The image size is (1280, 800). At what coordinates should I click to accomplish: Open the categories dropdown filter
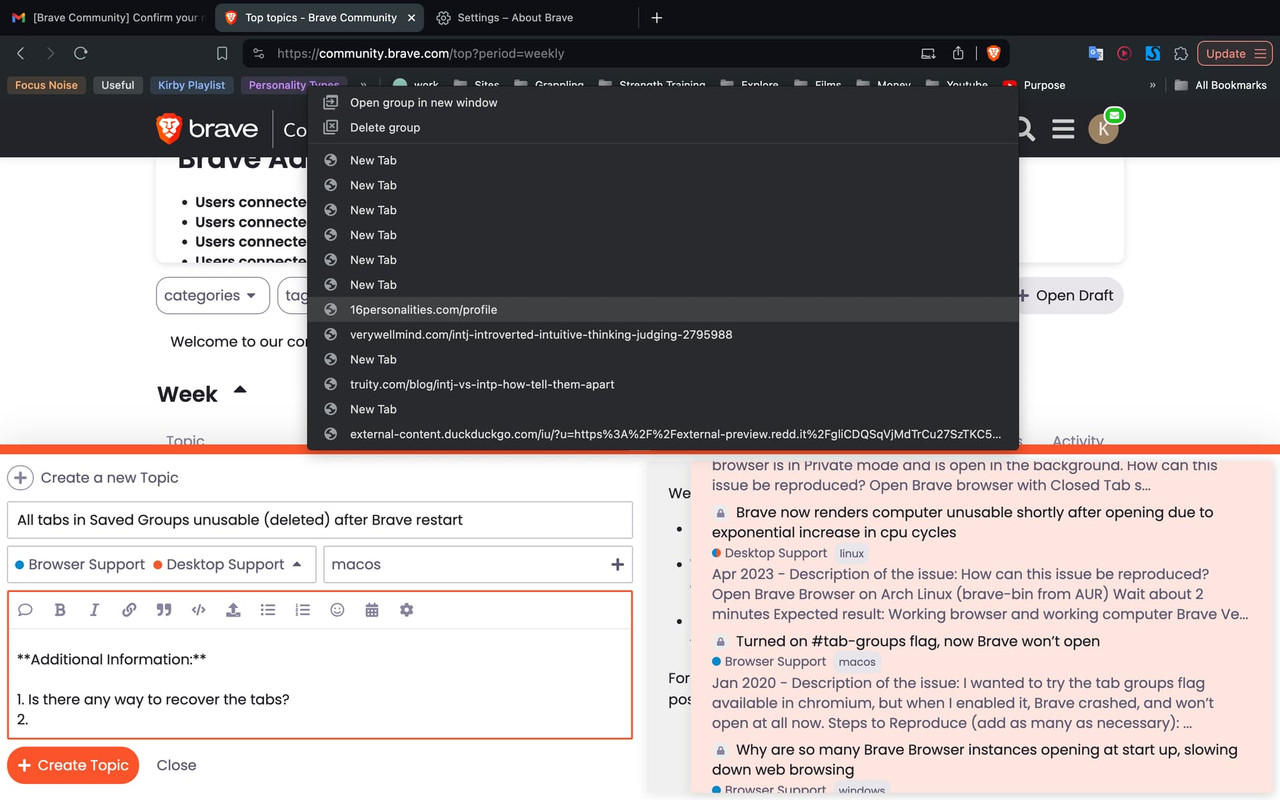tap(212, 295)
